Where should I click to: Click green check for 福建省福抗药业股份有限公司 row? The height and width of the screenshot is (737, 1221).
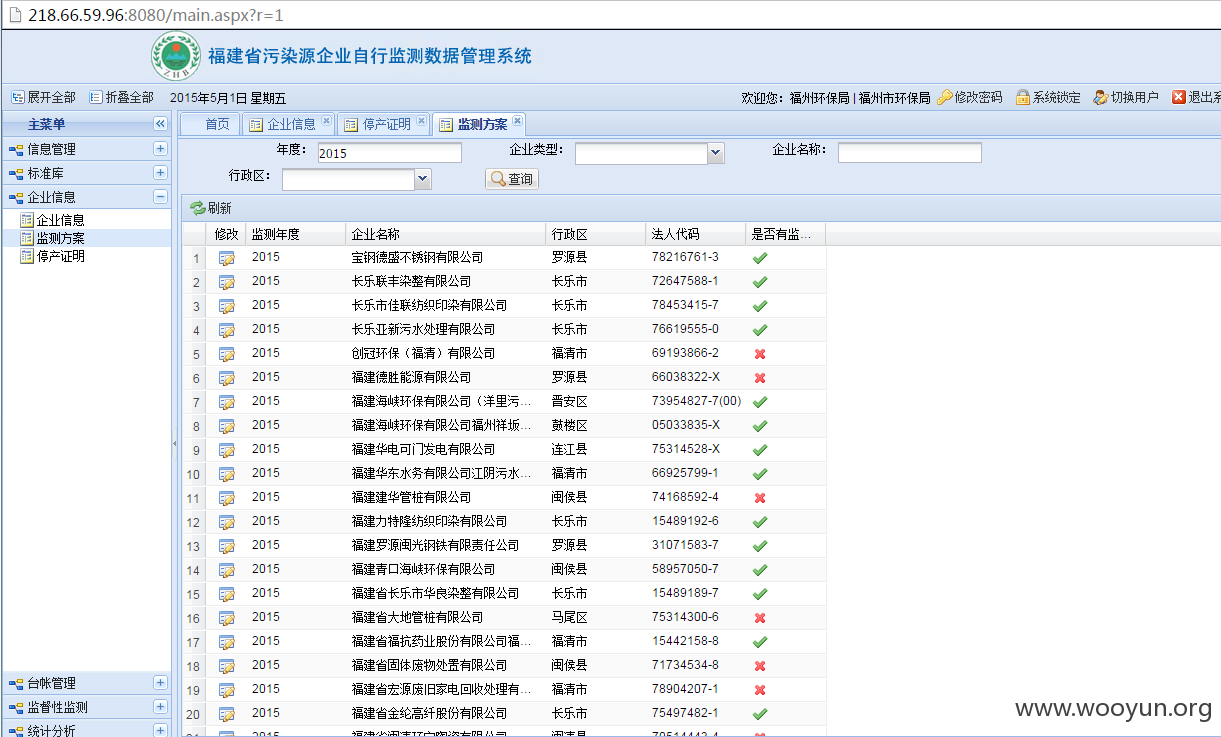pyautogui.click(x=760, y=642)
